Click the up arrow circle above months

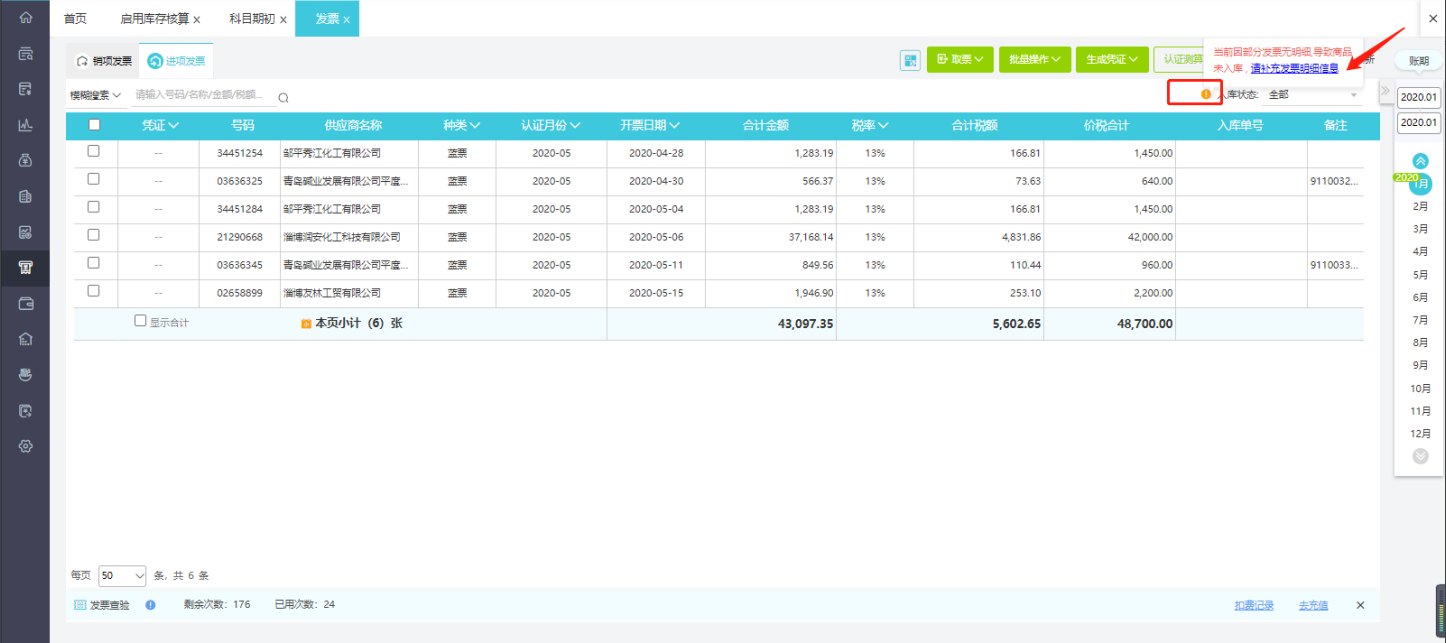coord(1420,161)
